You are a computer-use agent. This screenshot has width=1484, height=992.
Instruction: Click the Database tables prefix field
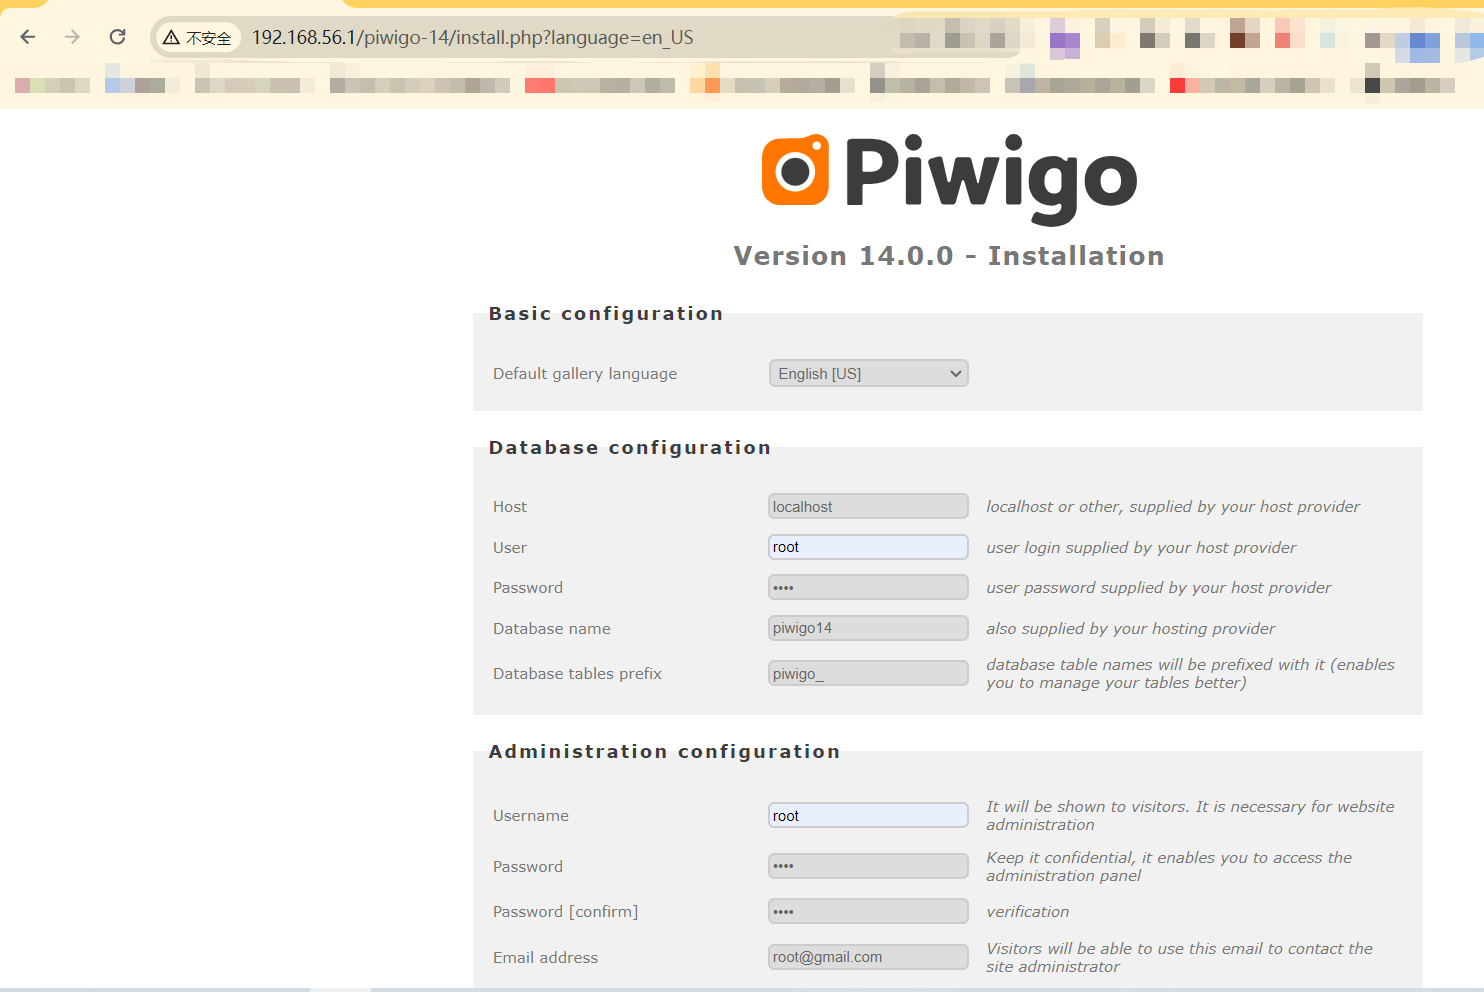(867, 673)
